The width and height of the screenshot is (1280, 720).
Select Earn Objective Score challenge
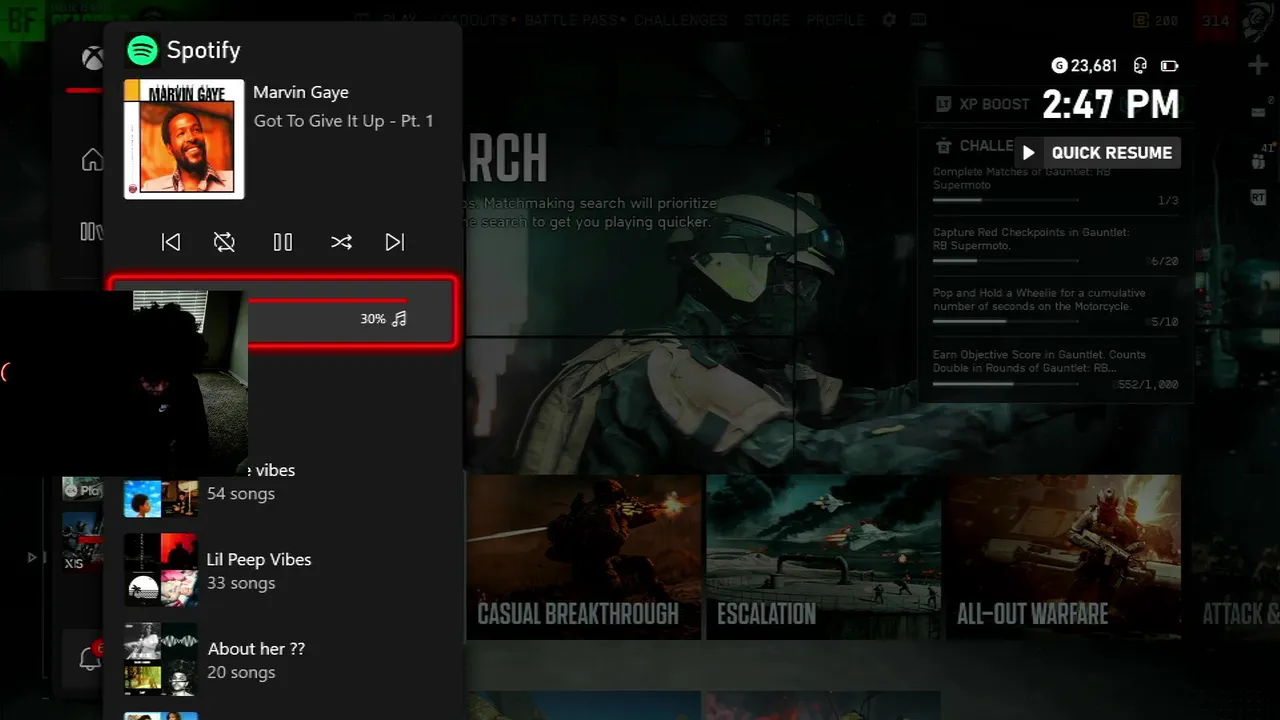(x=1055, y=369)
